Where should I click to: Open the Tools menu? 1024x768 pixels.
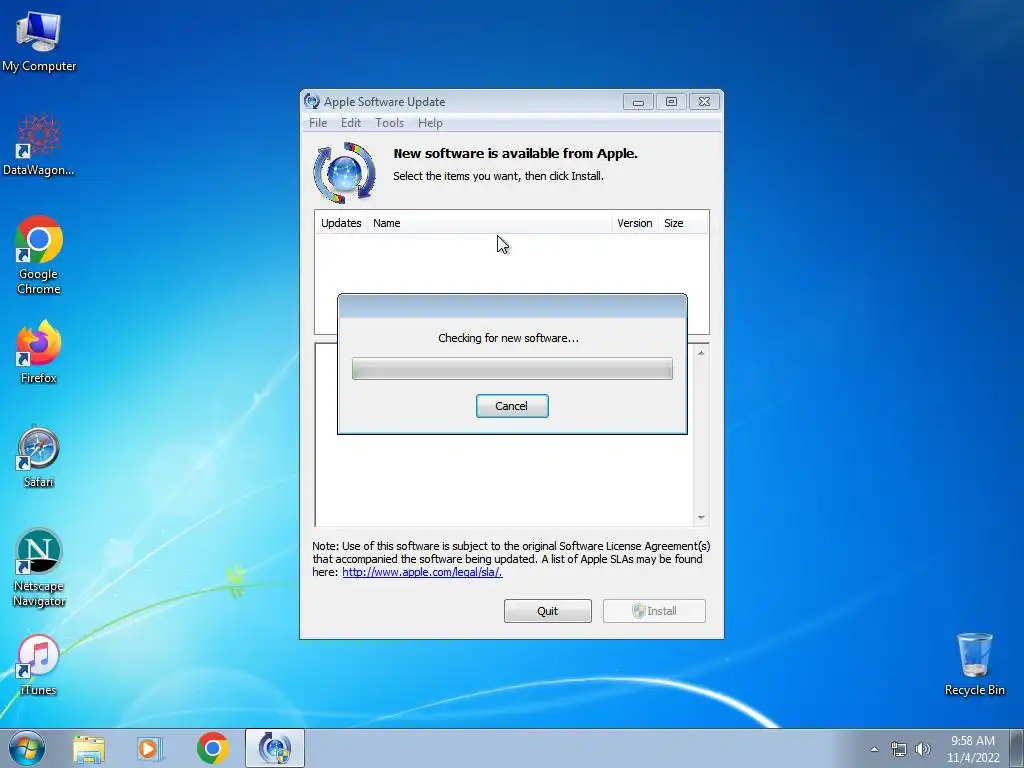[389, 123]
